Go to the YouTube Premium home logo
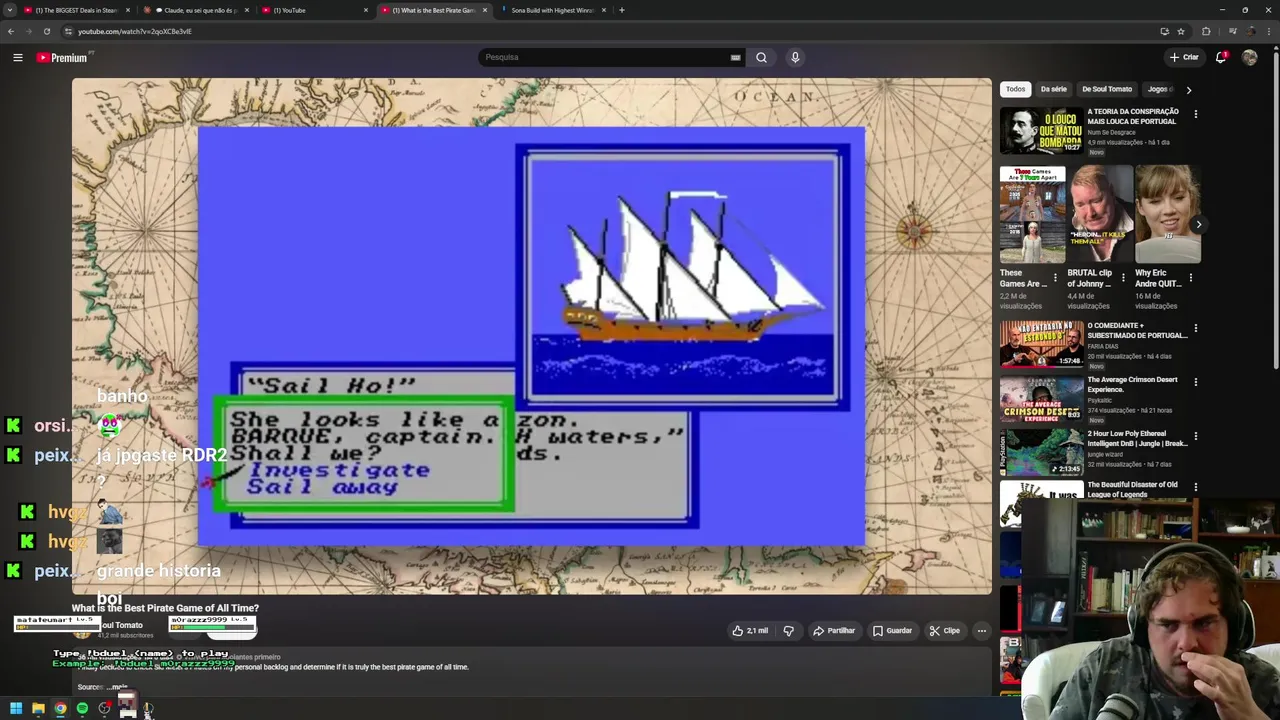 pos(62,57)
